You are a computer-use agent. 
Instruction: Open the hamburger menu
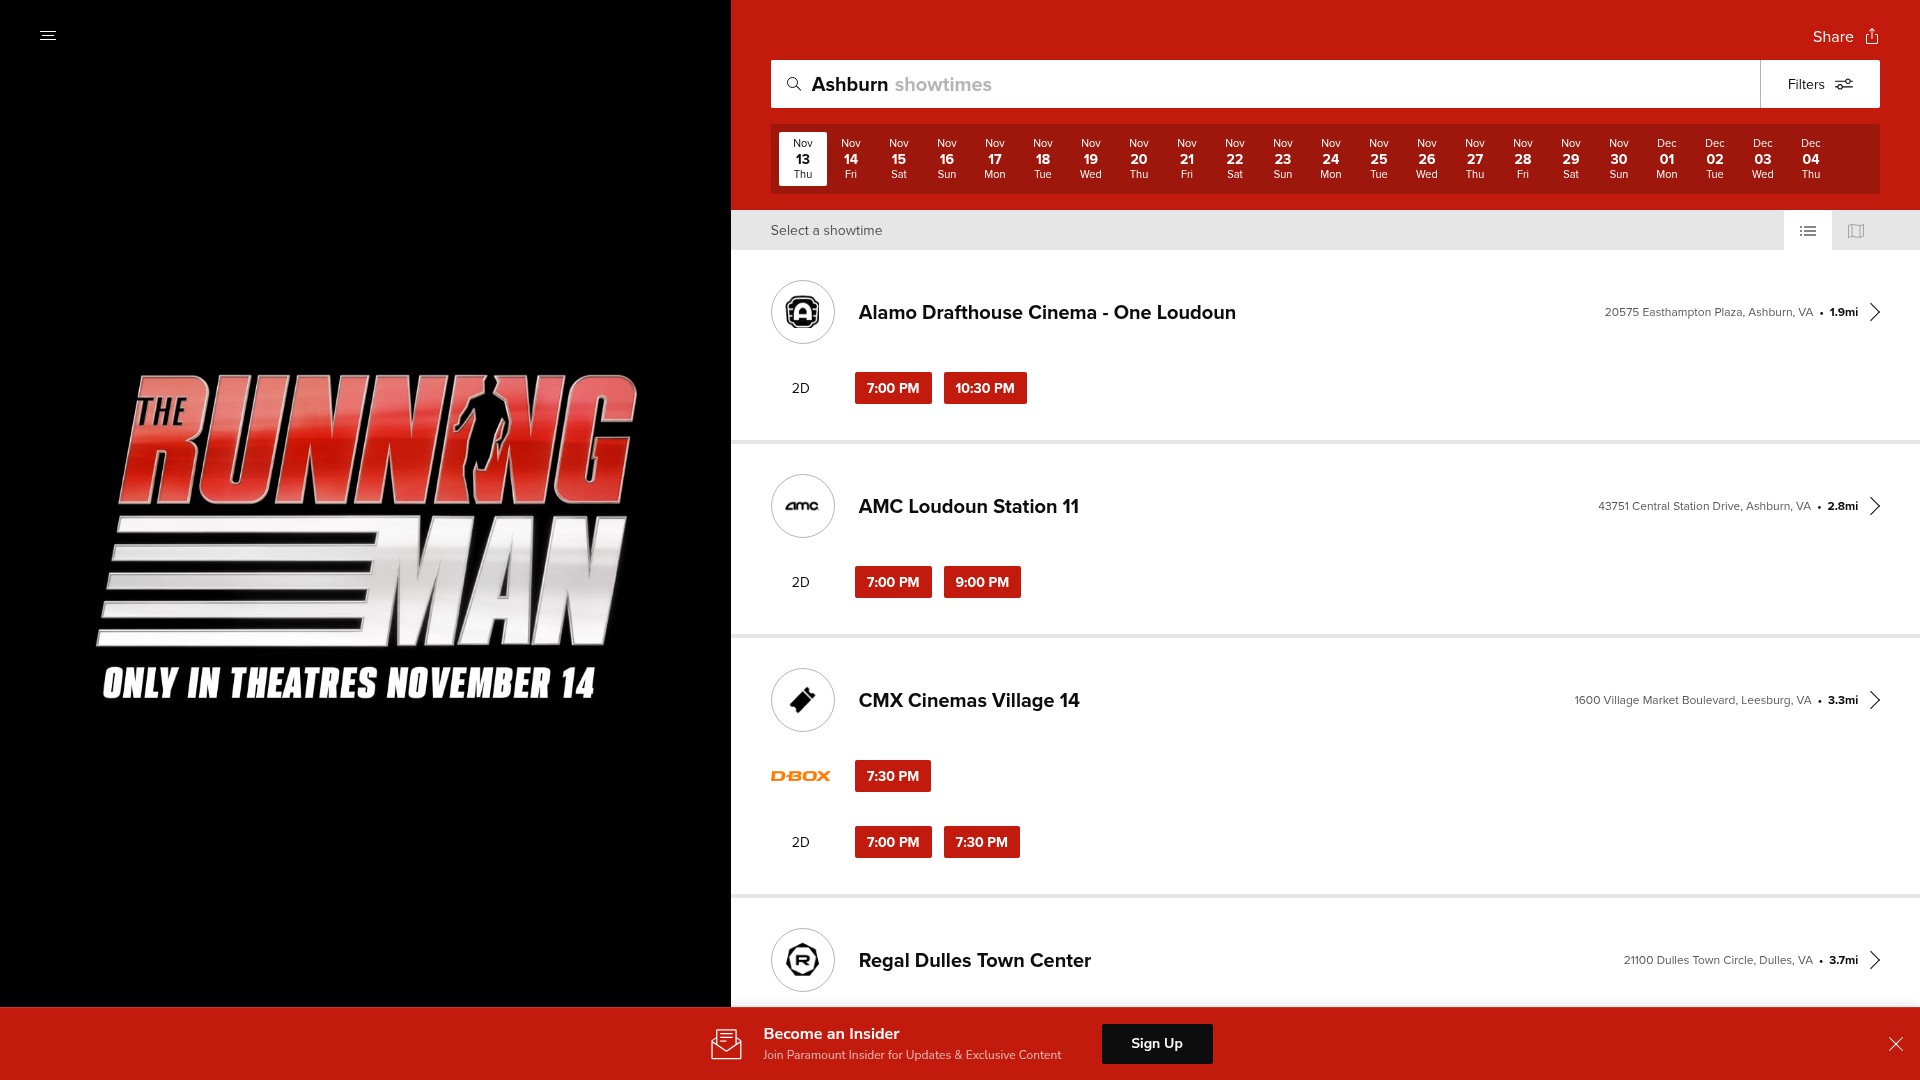48,36
